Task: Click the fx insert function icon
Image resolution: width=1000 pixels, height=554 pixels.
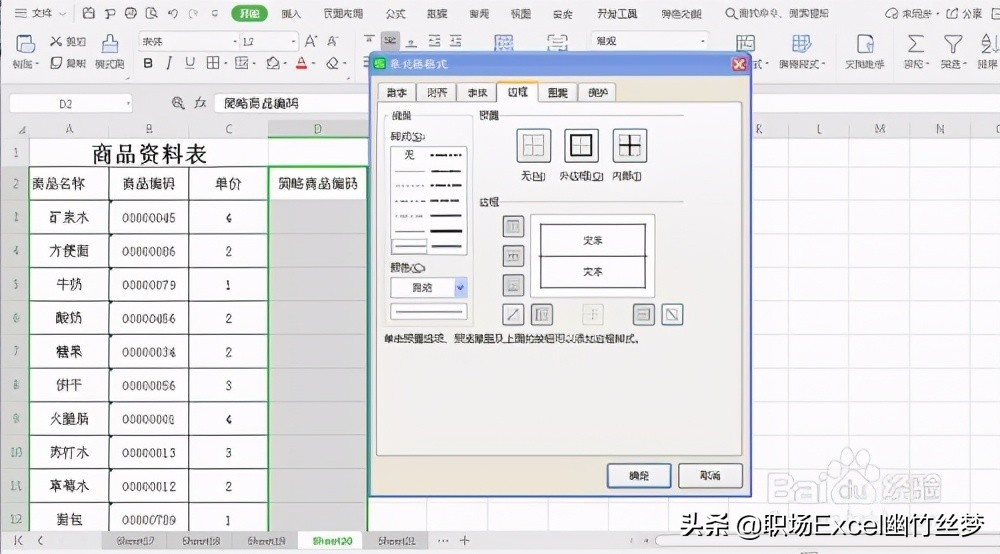Action: click(200, 103)
